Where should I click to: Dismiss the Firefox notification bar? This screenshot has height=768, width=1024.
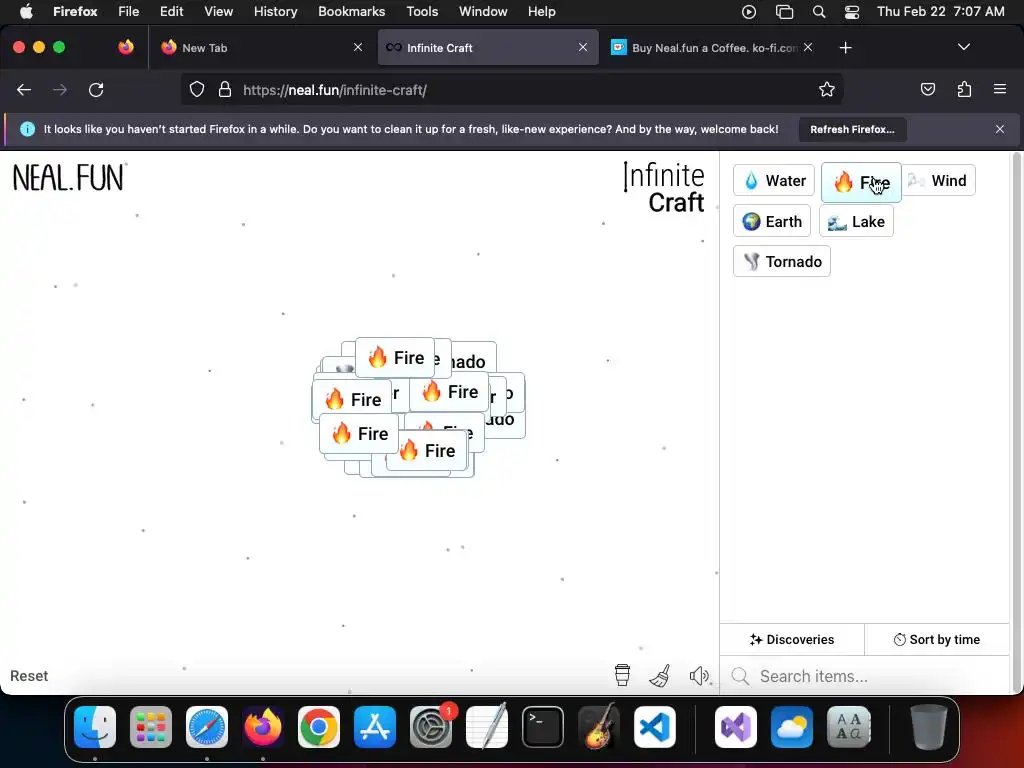(999, 129)
